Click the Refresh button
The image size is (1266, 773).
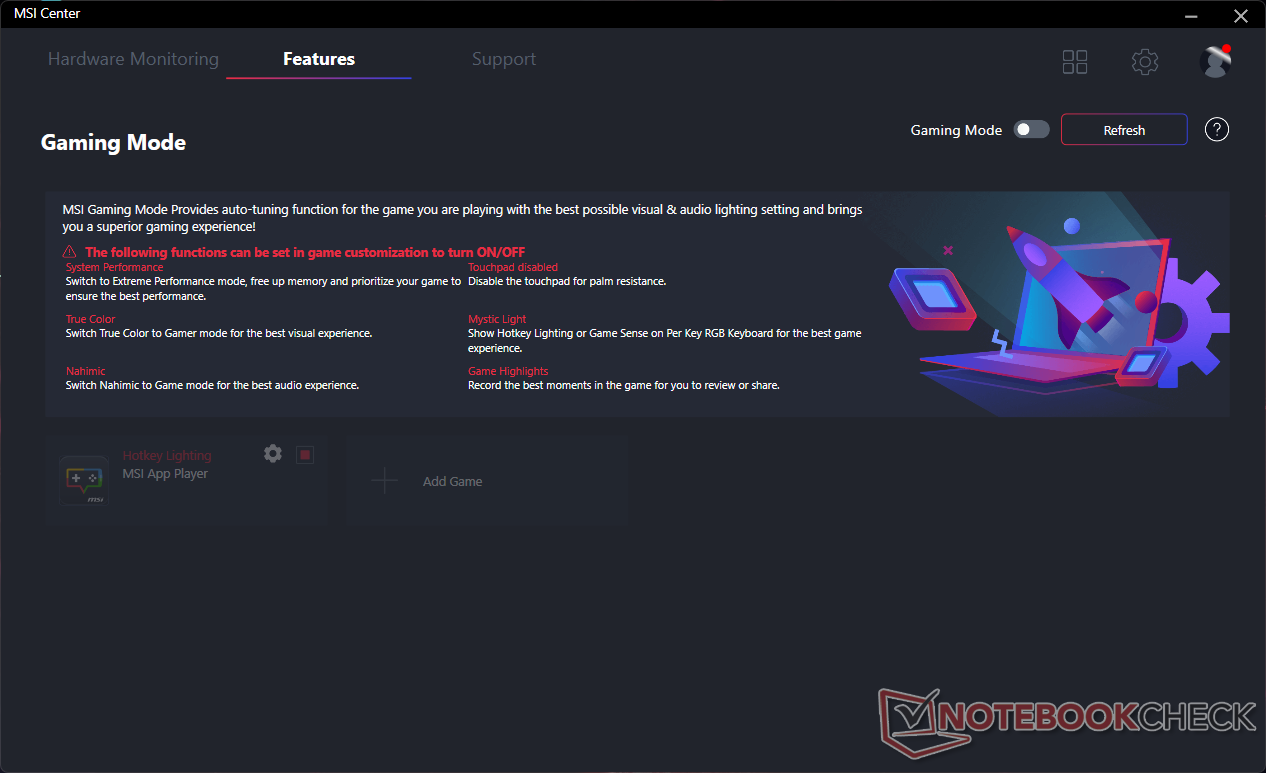tap(1124, 130)
